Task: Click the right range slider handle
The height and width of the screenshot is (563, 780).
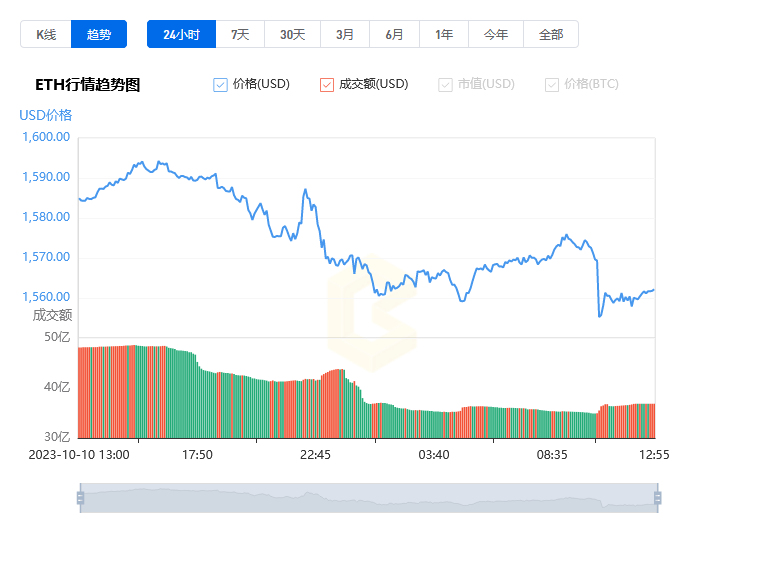Action: [658, 498]
